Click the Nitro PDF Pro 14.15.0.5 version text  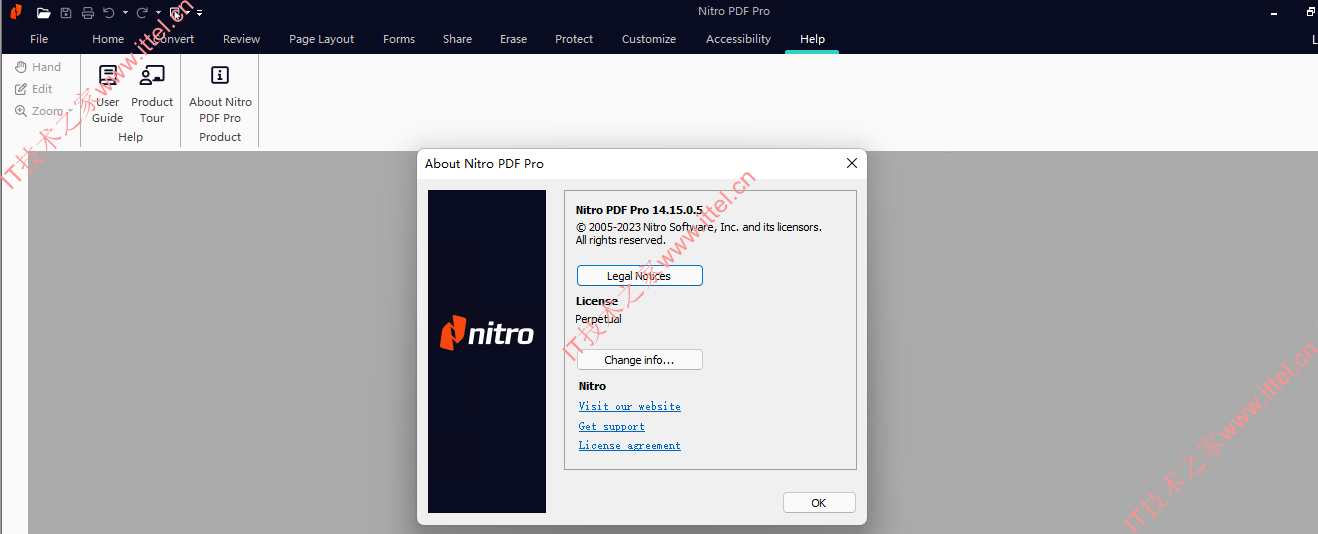tap(639, 210)
